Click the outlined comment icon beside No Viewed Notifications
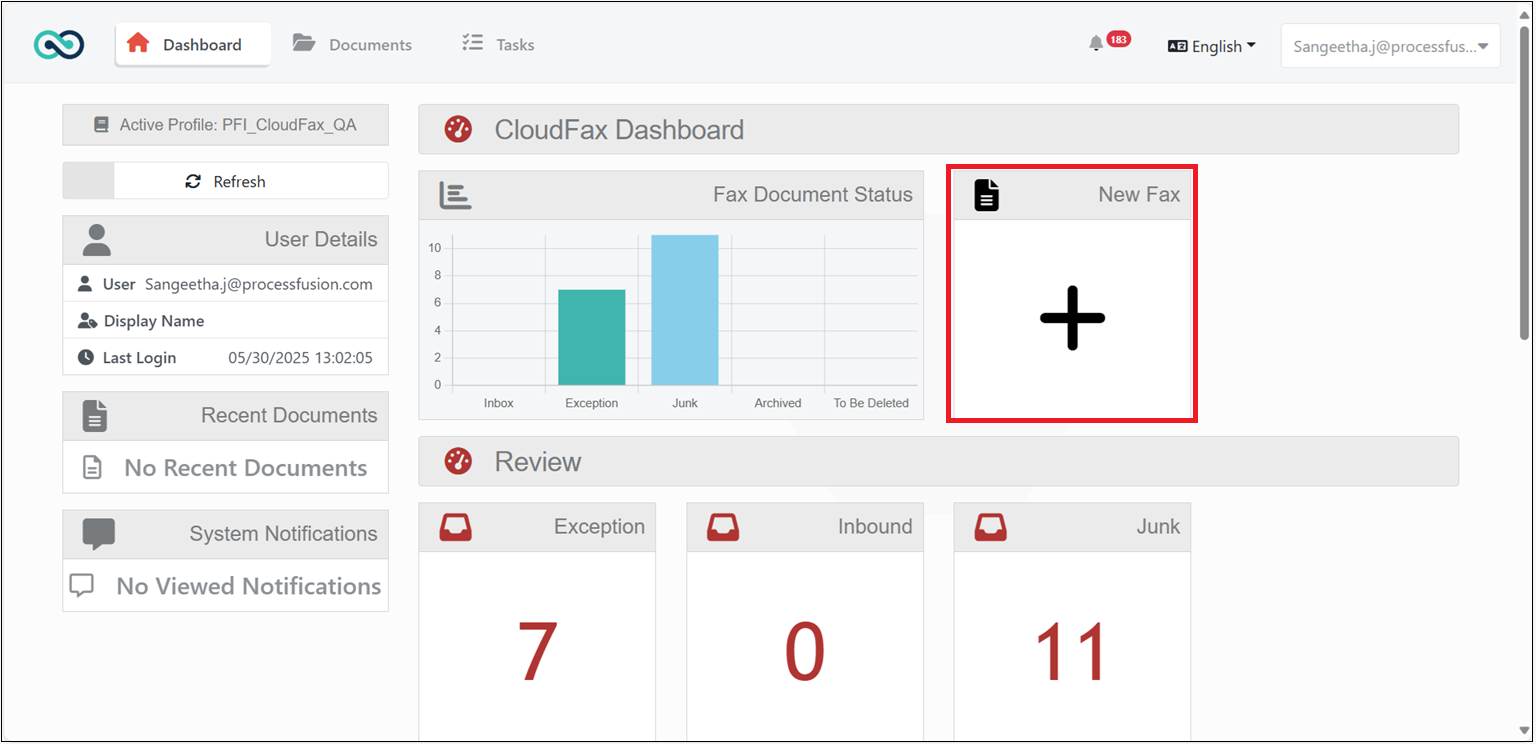Screen dimensions: 1536x744 pos(82,585)
